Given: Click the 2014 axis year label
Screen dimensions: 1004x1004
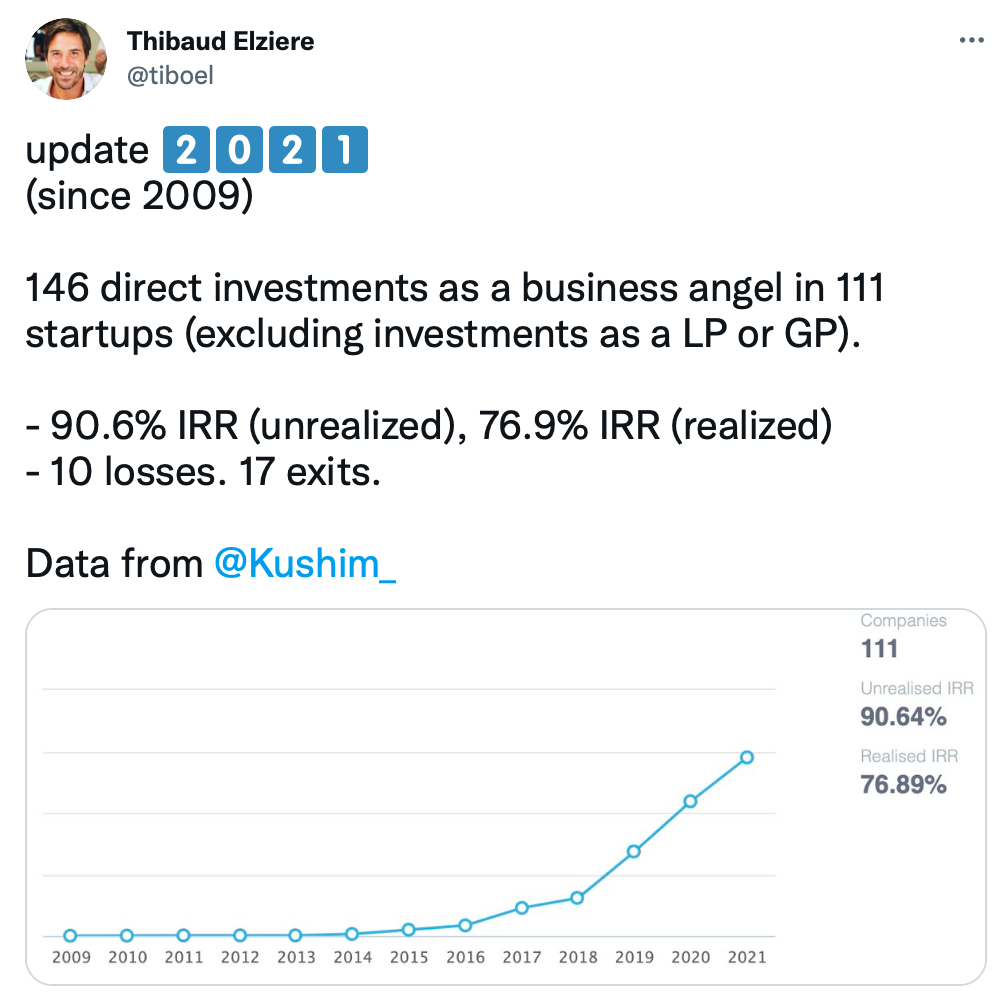Looking at the screenshot, I should pyautogui.click(x=352, y=957).
